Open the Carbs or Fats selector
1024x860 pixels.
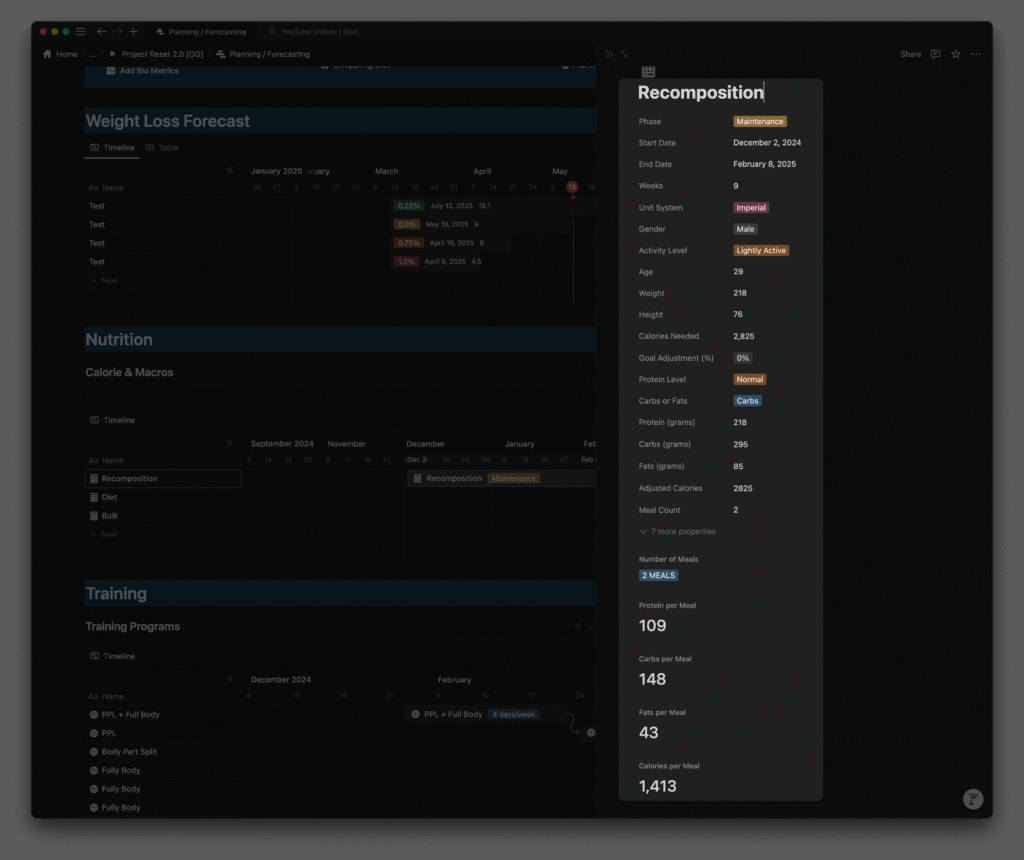747,401
